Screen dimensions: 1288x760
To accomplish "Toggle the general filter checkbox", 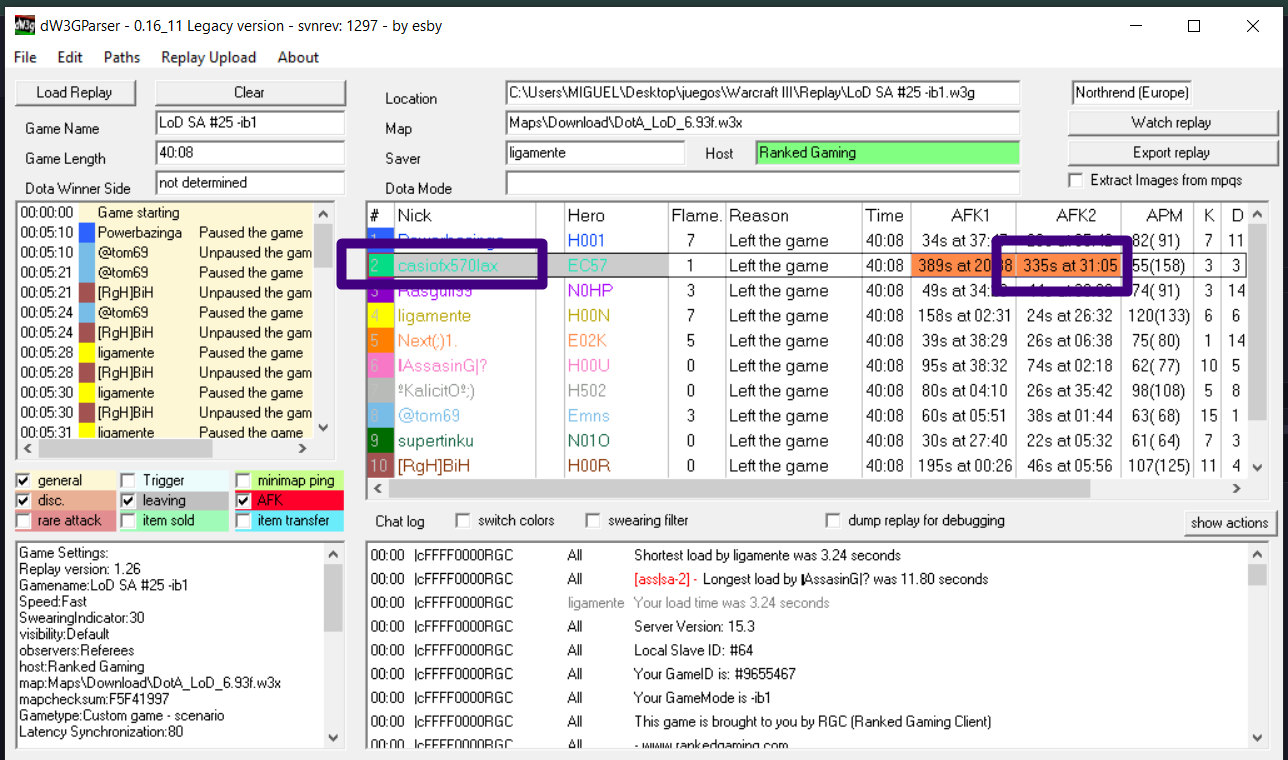I will (x=24, y=480).
